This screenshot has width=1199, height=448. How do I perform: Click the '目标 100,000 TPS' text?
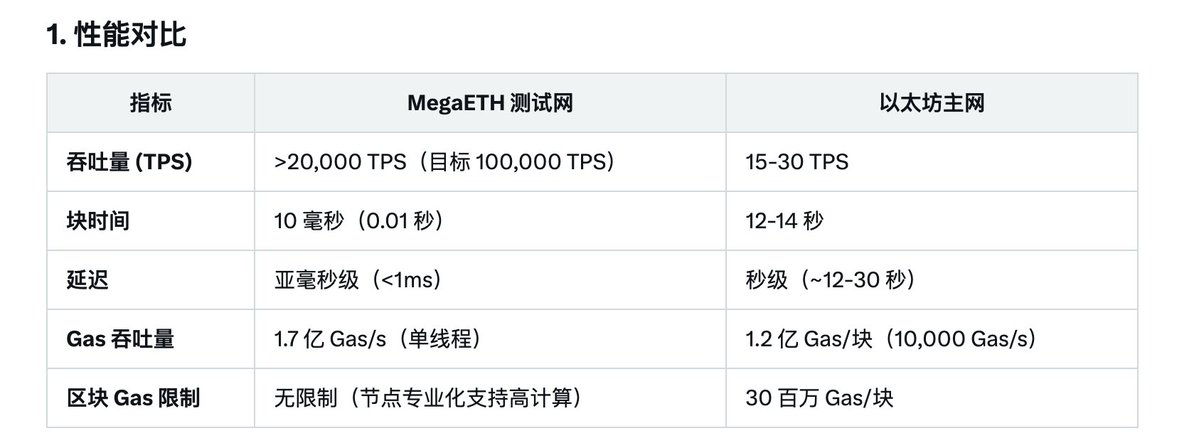click(x=516, y=162)
